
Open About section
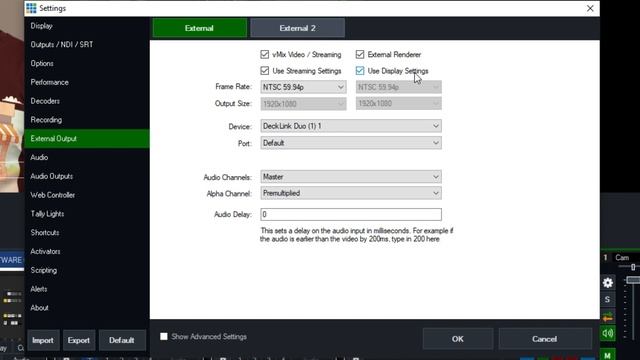87,307
